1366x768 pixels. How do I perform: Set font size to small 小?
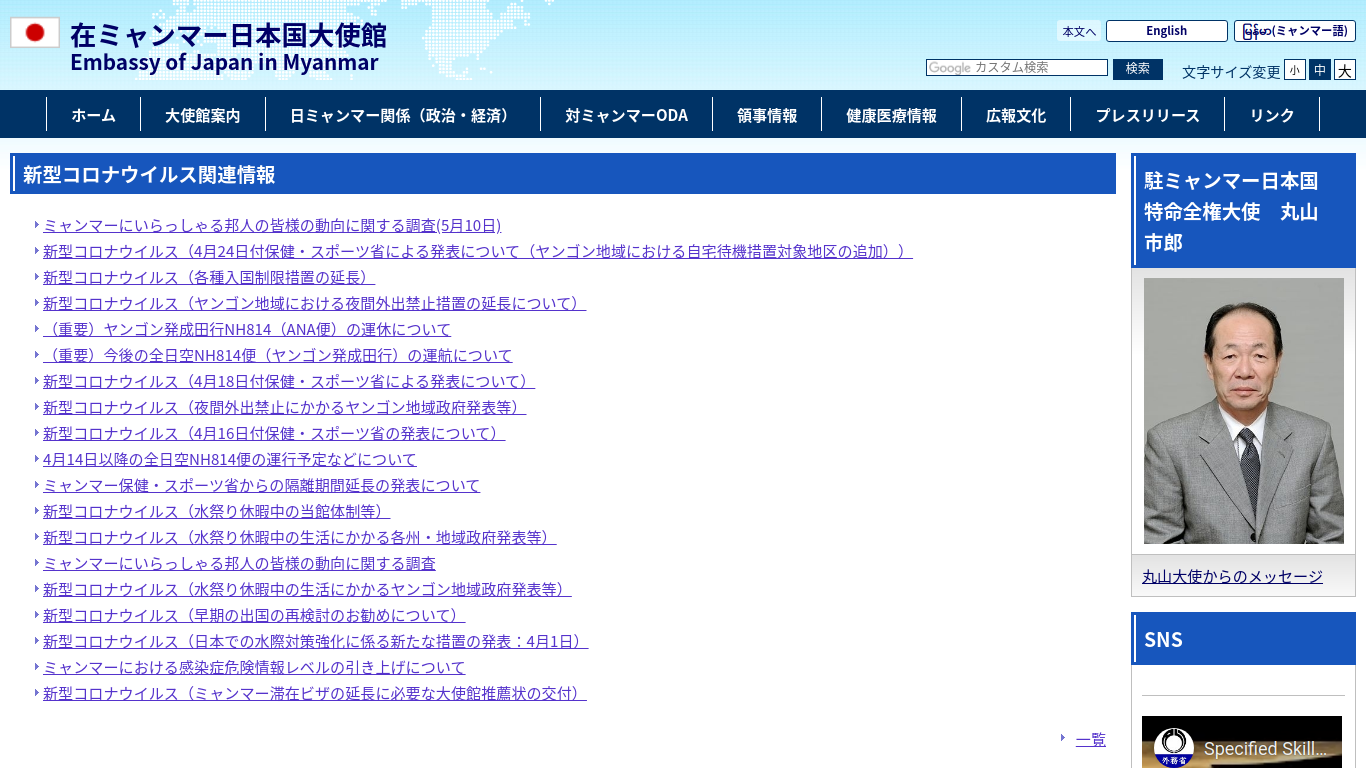tap(1295, 70)
